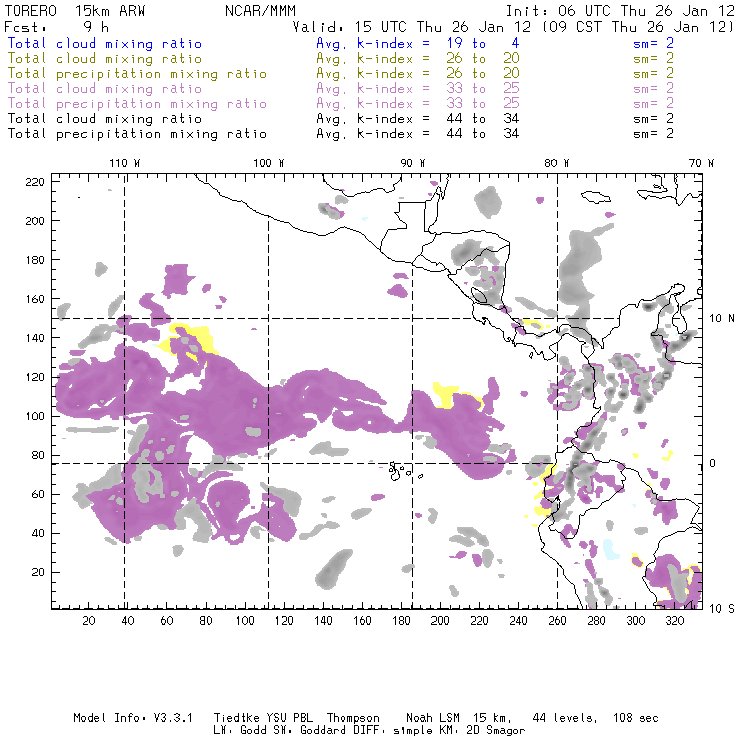
Task: Select the "180" tick label on the vertical axis
Action: pos(35,260)
